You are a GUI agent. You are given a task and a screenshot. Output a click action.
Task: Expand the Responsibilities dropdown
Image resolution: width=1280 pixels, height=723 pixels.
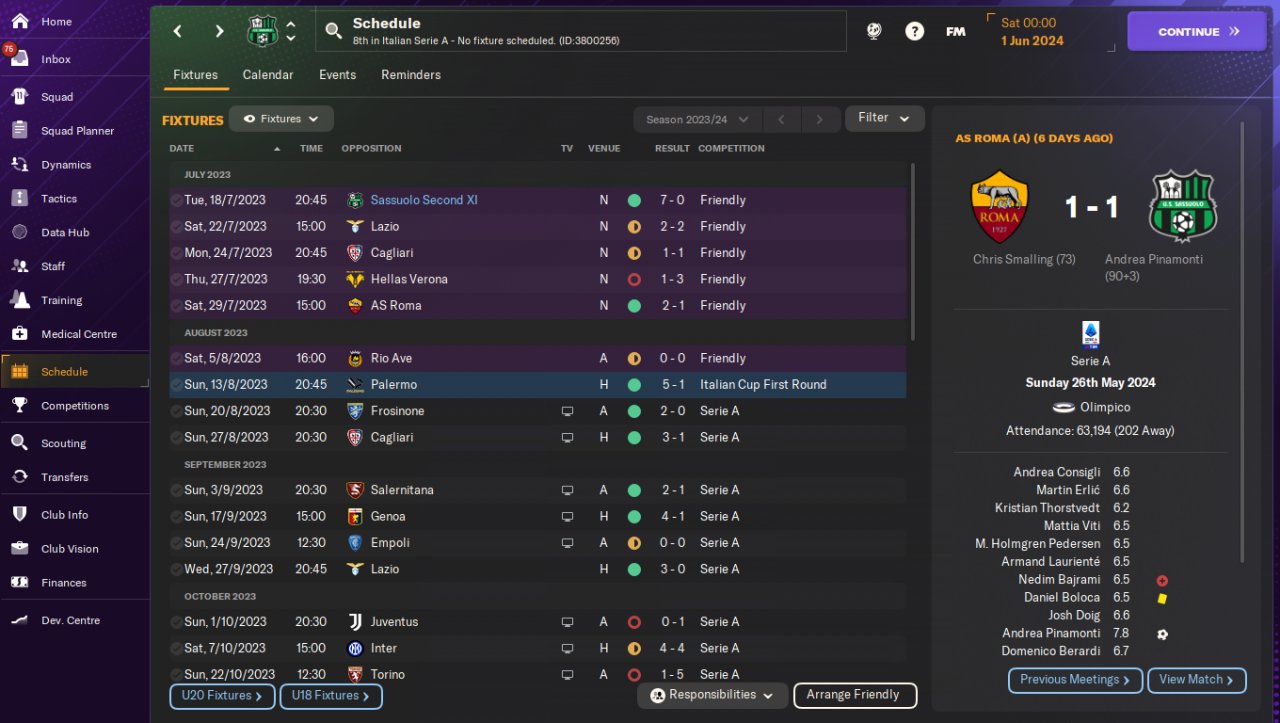711,695
